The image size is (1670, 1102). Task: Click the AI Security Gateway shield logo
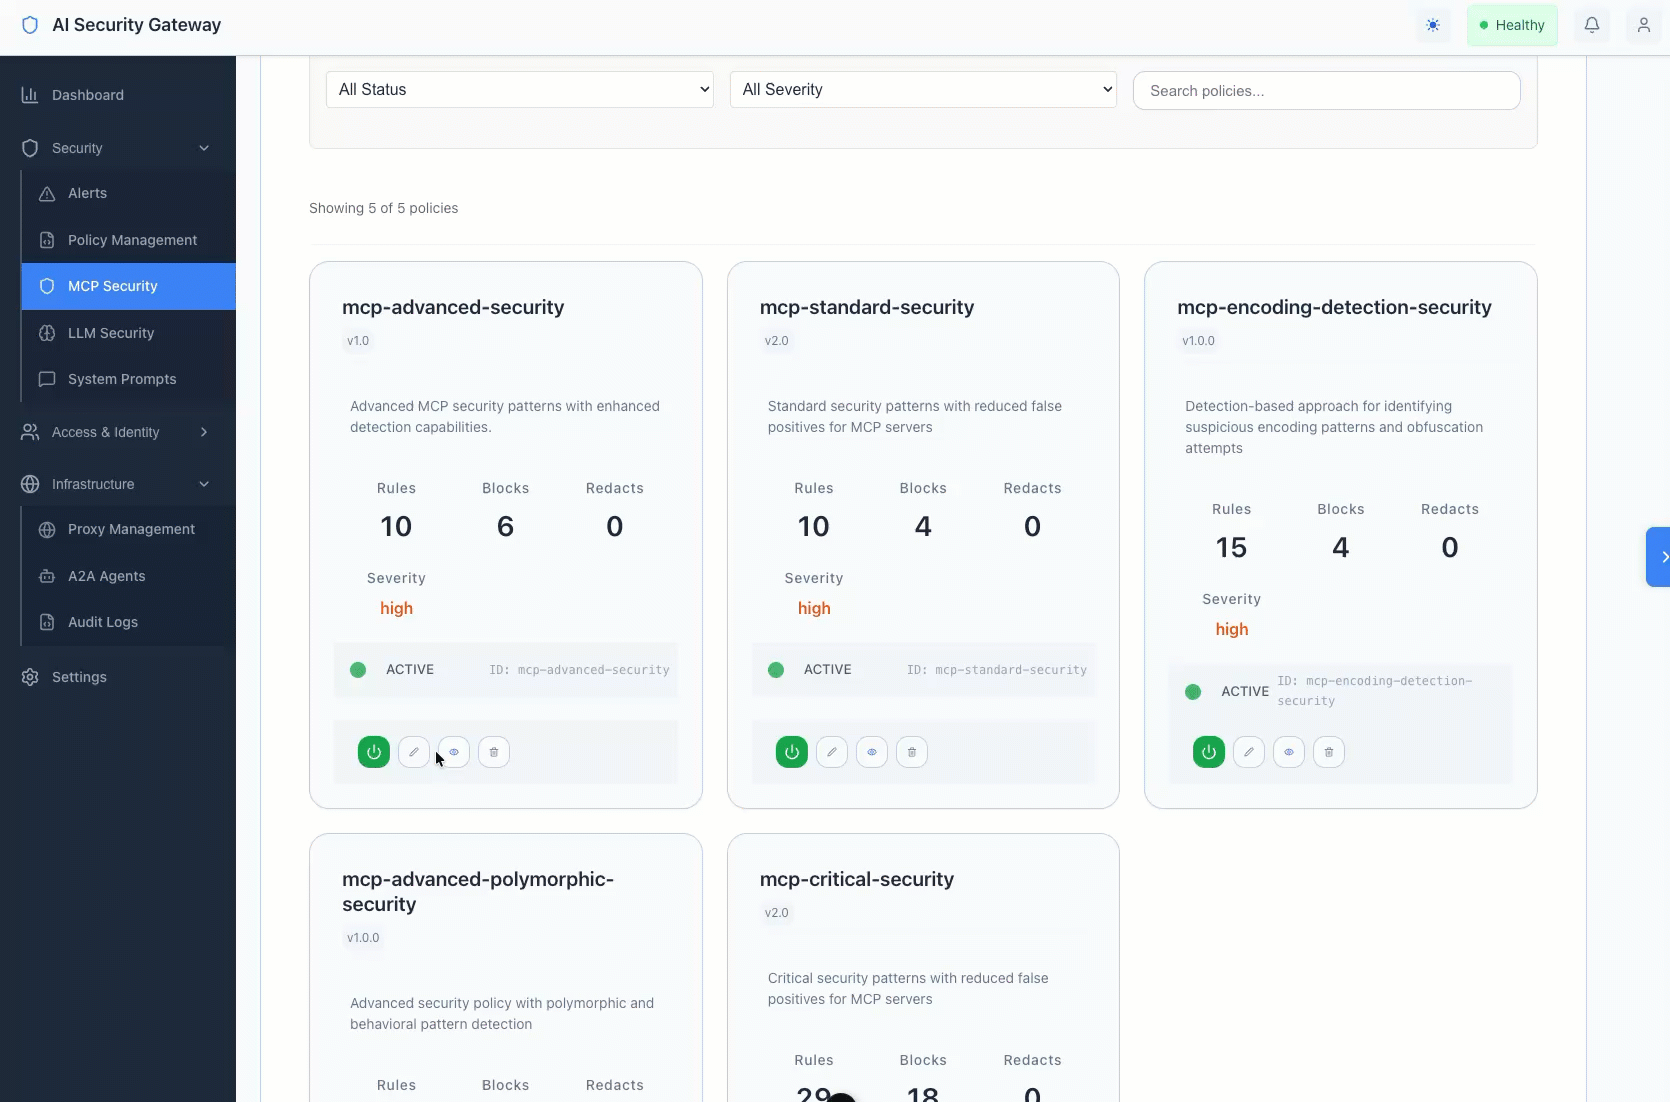pyautogui.click(x=30, y=25)
